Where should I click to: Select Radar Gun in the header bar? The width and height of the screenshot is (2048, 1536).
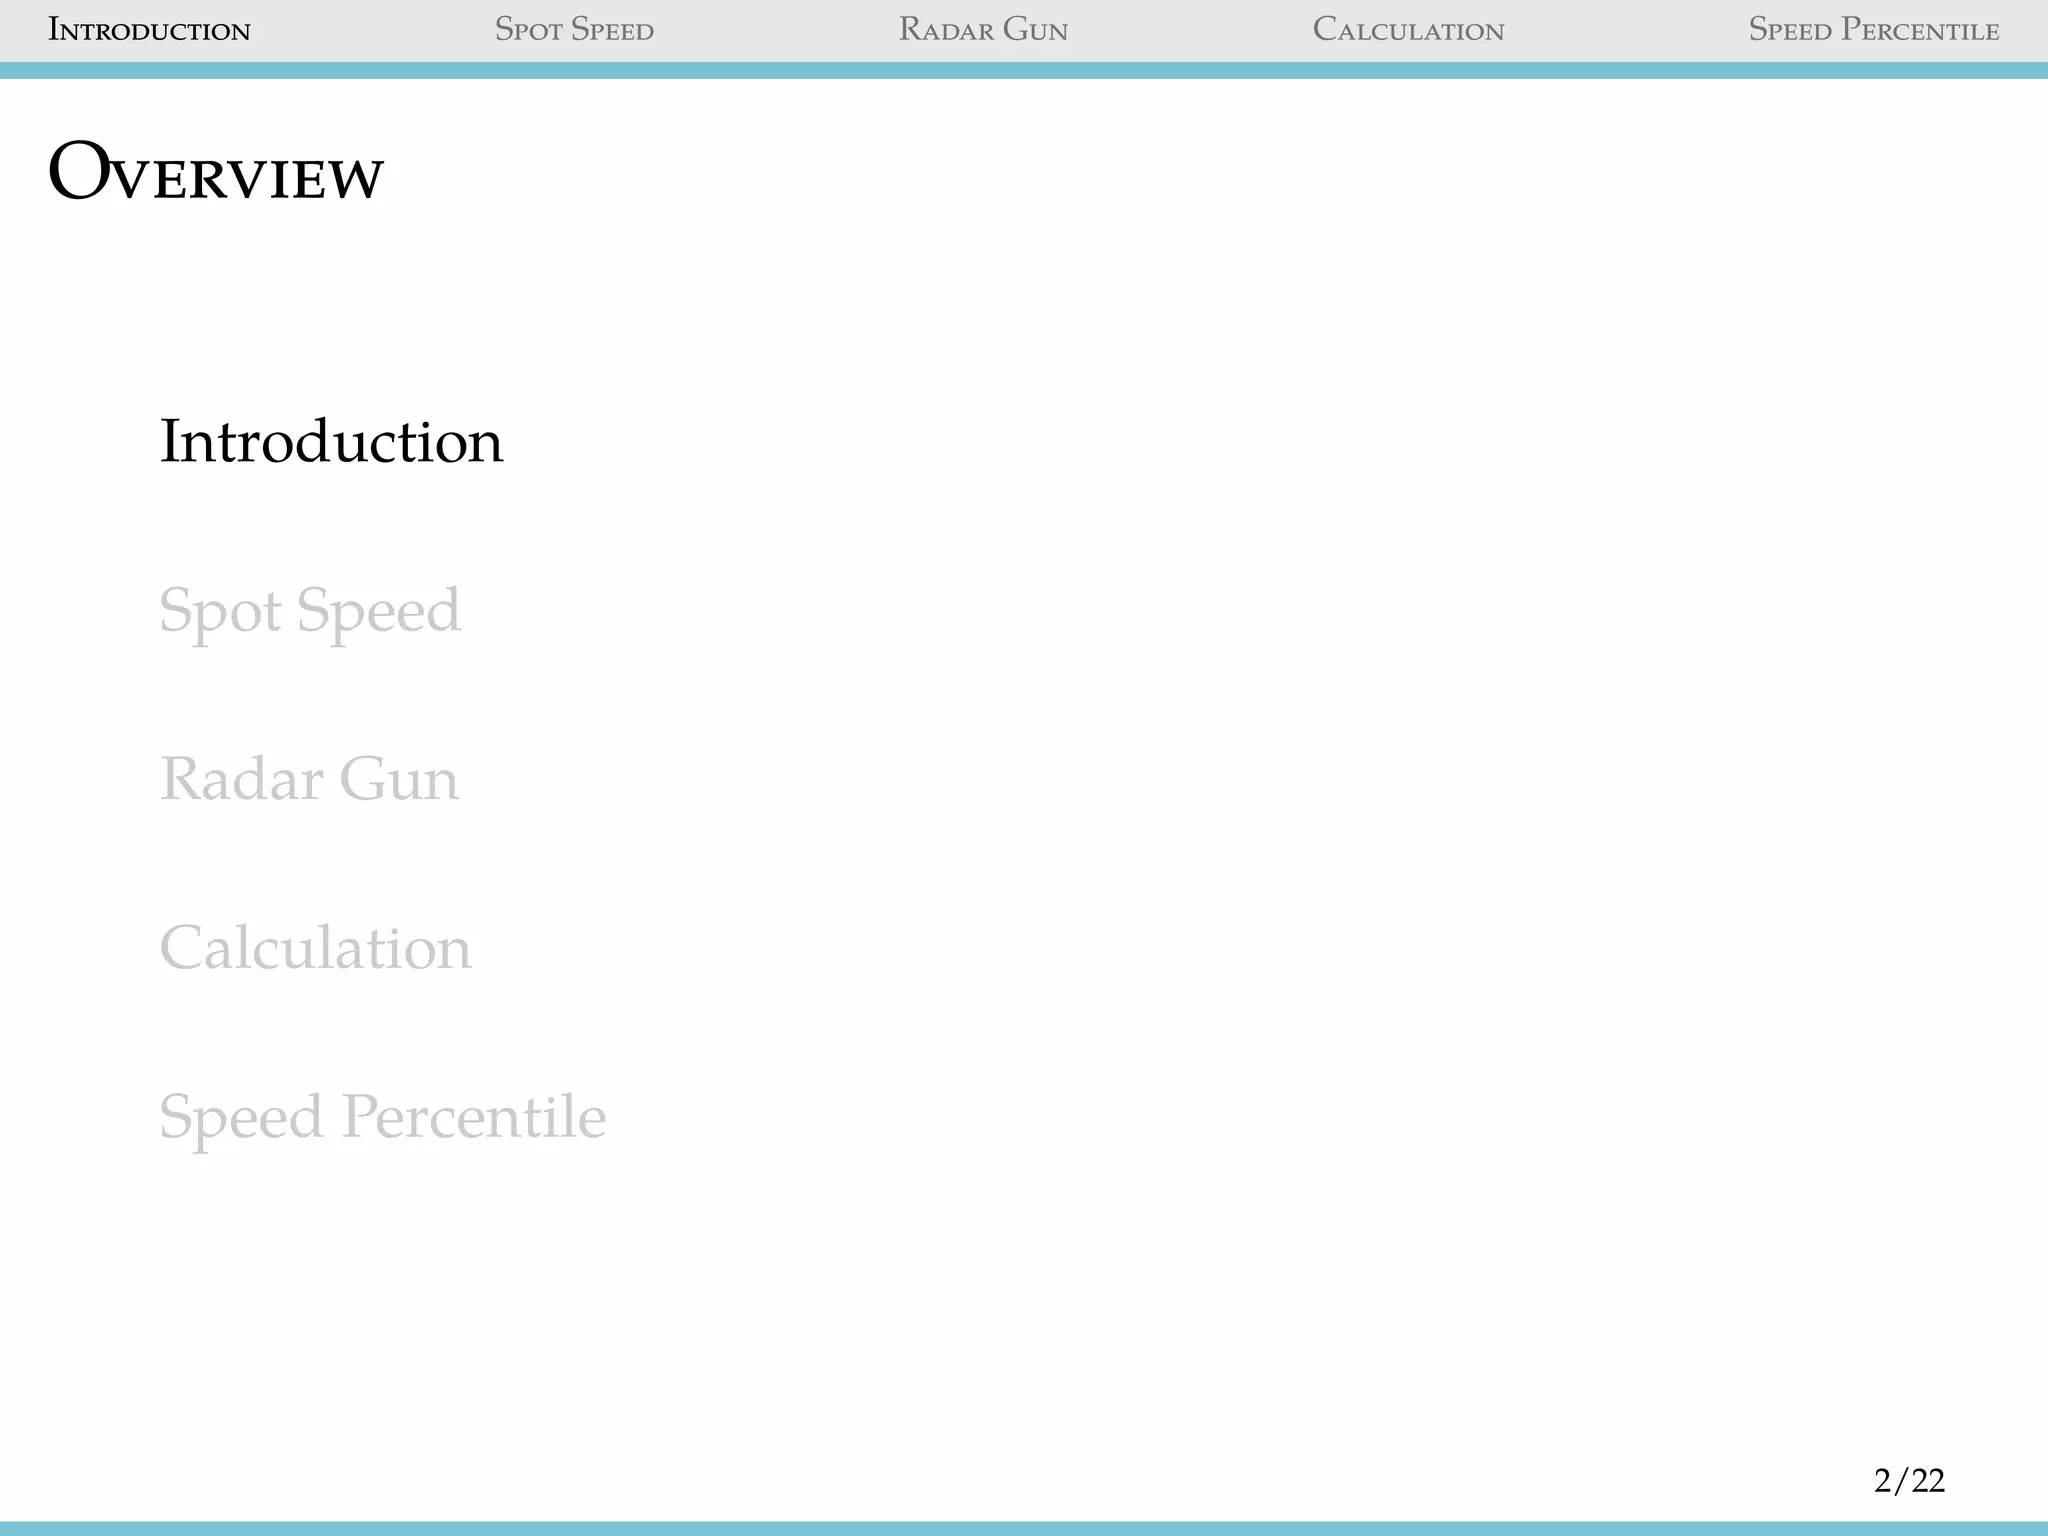(983, 30)
